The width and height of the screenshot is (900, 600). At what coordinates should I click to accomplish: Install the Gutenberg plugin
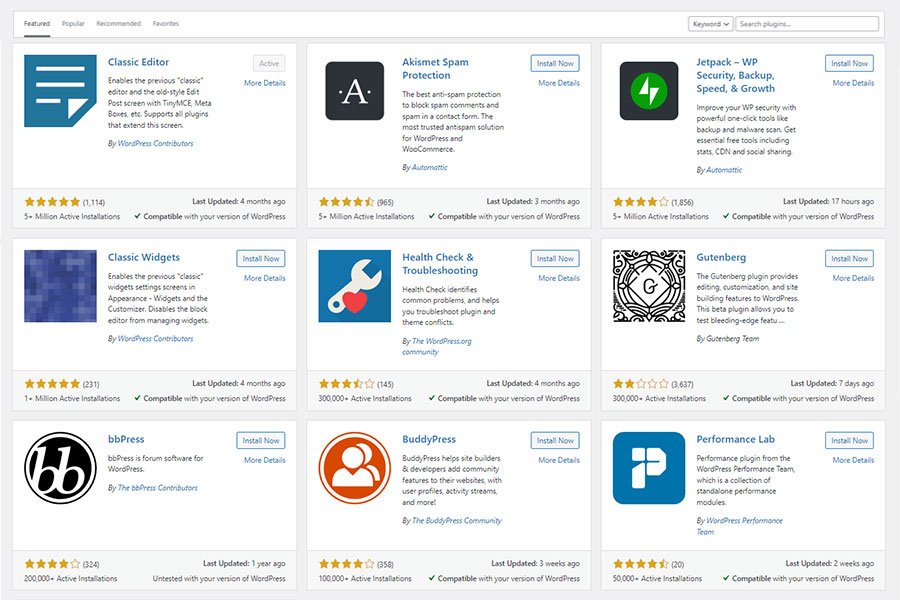(849, 258)
